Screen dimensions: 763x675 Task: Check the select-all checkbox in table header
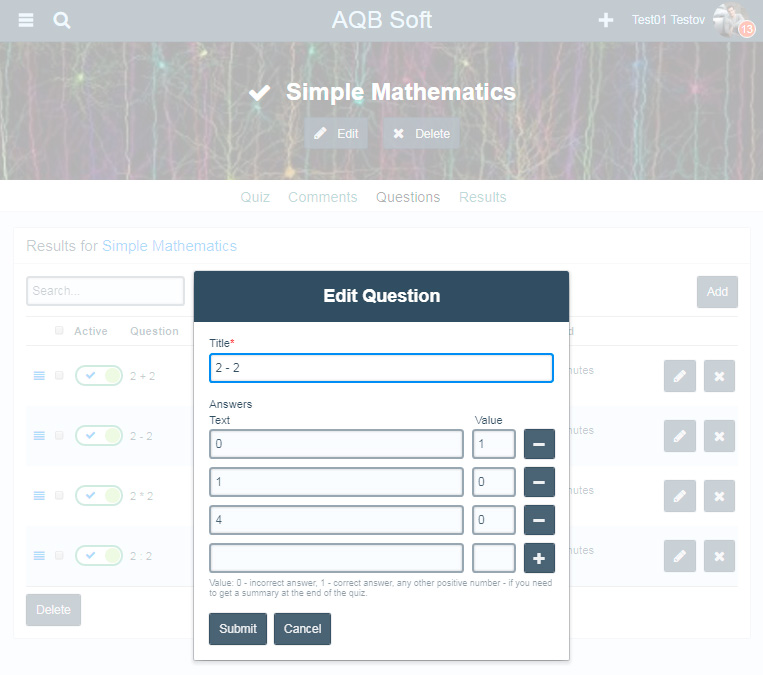(59, 331)
